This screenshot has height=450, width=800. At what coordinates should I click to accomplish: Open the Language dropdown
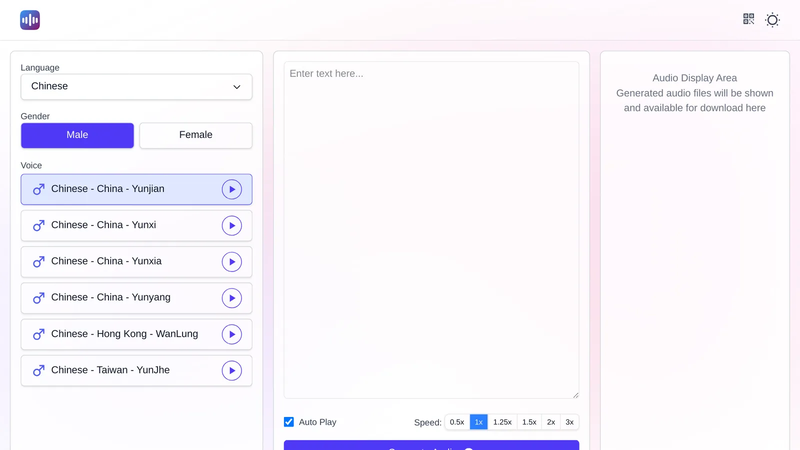point(136,87)
